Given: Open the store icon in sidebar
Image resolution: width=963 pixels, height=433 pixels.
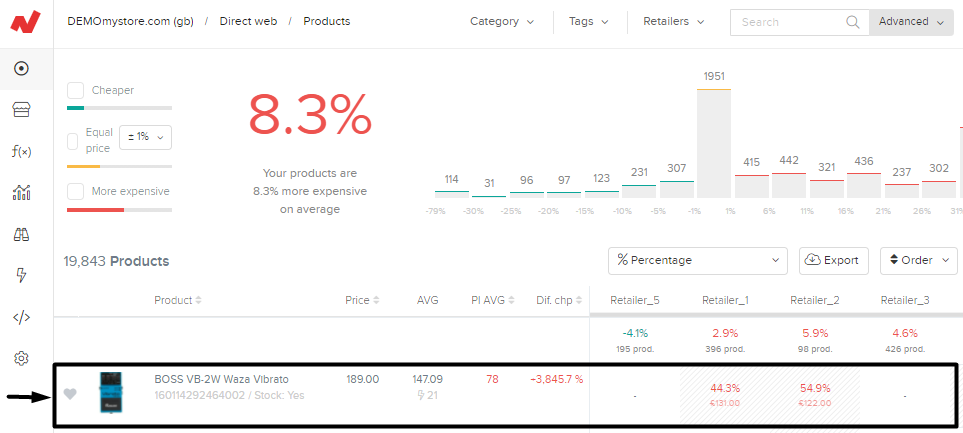Looking at the screenshot, I should tap(20, 110).
